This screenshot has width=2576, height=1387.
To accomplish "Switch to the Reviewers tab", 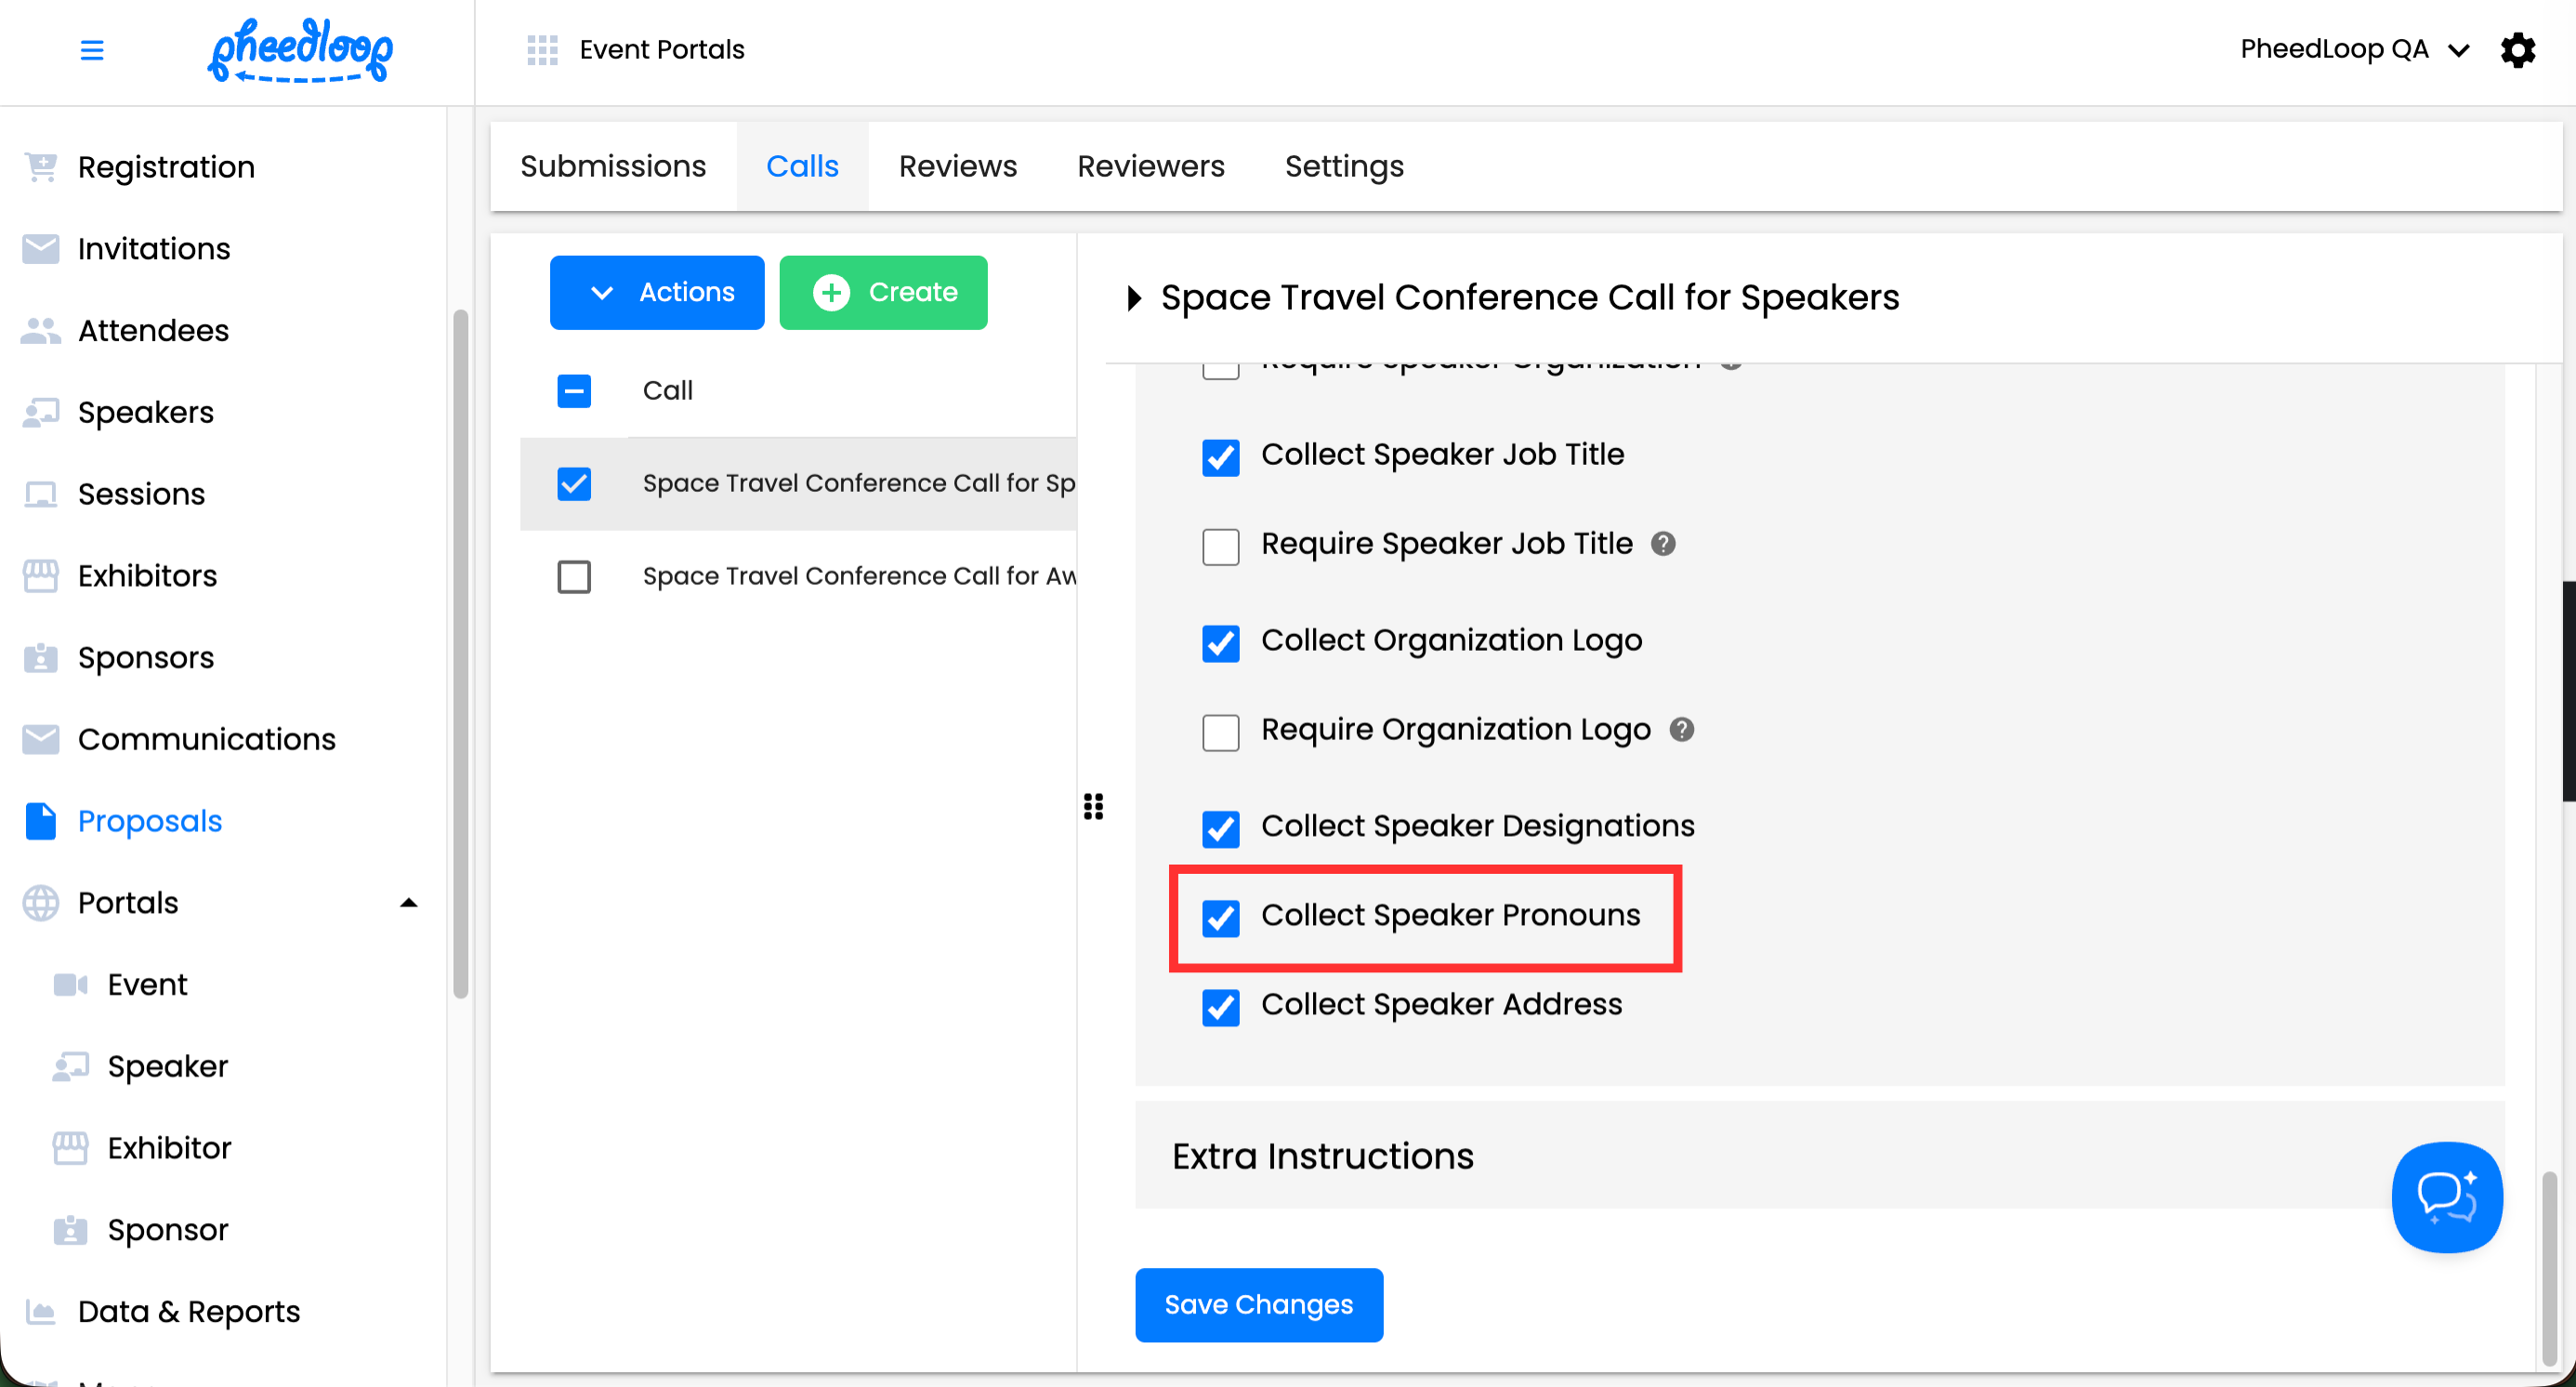I will 1150,166.
